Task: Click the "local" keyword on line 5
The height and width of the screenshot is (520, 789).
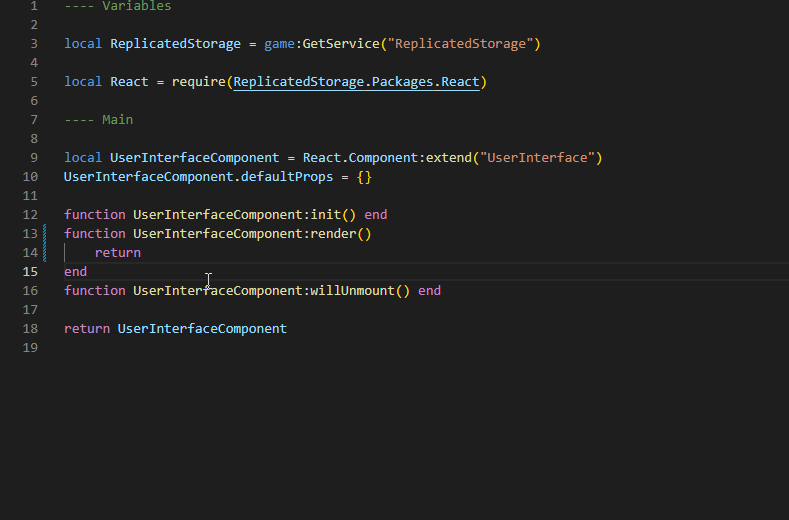Action: tap(83, 82)
